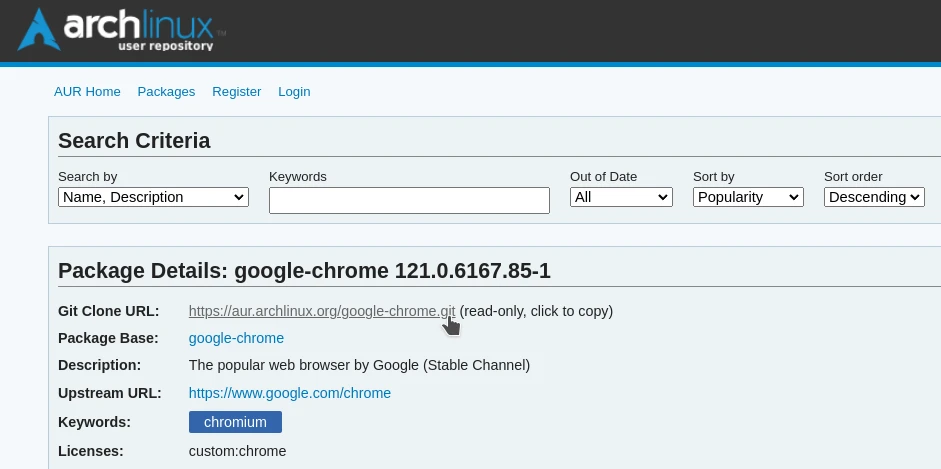Open the google-chrome package base link
This screenshot has height=469, width=941.
click(x=236, y=338)
